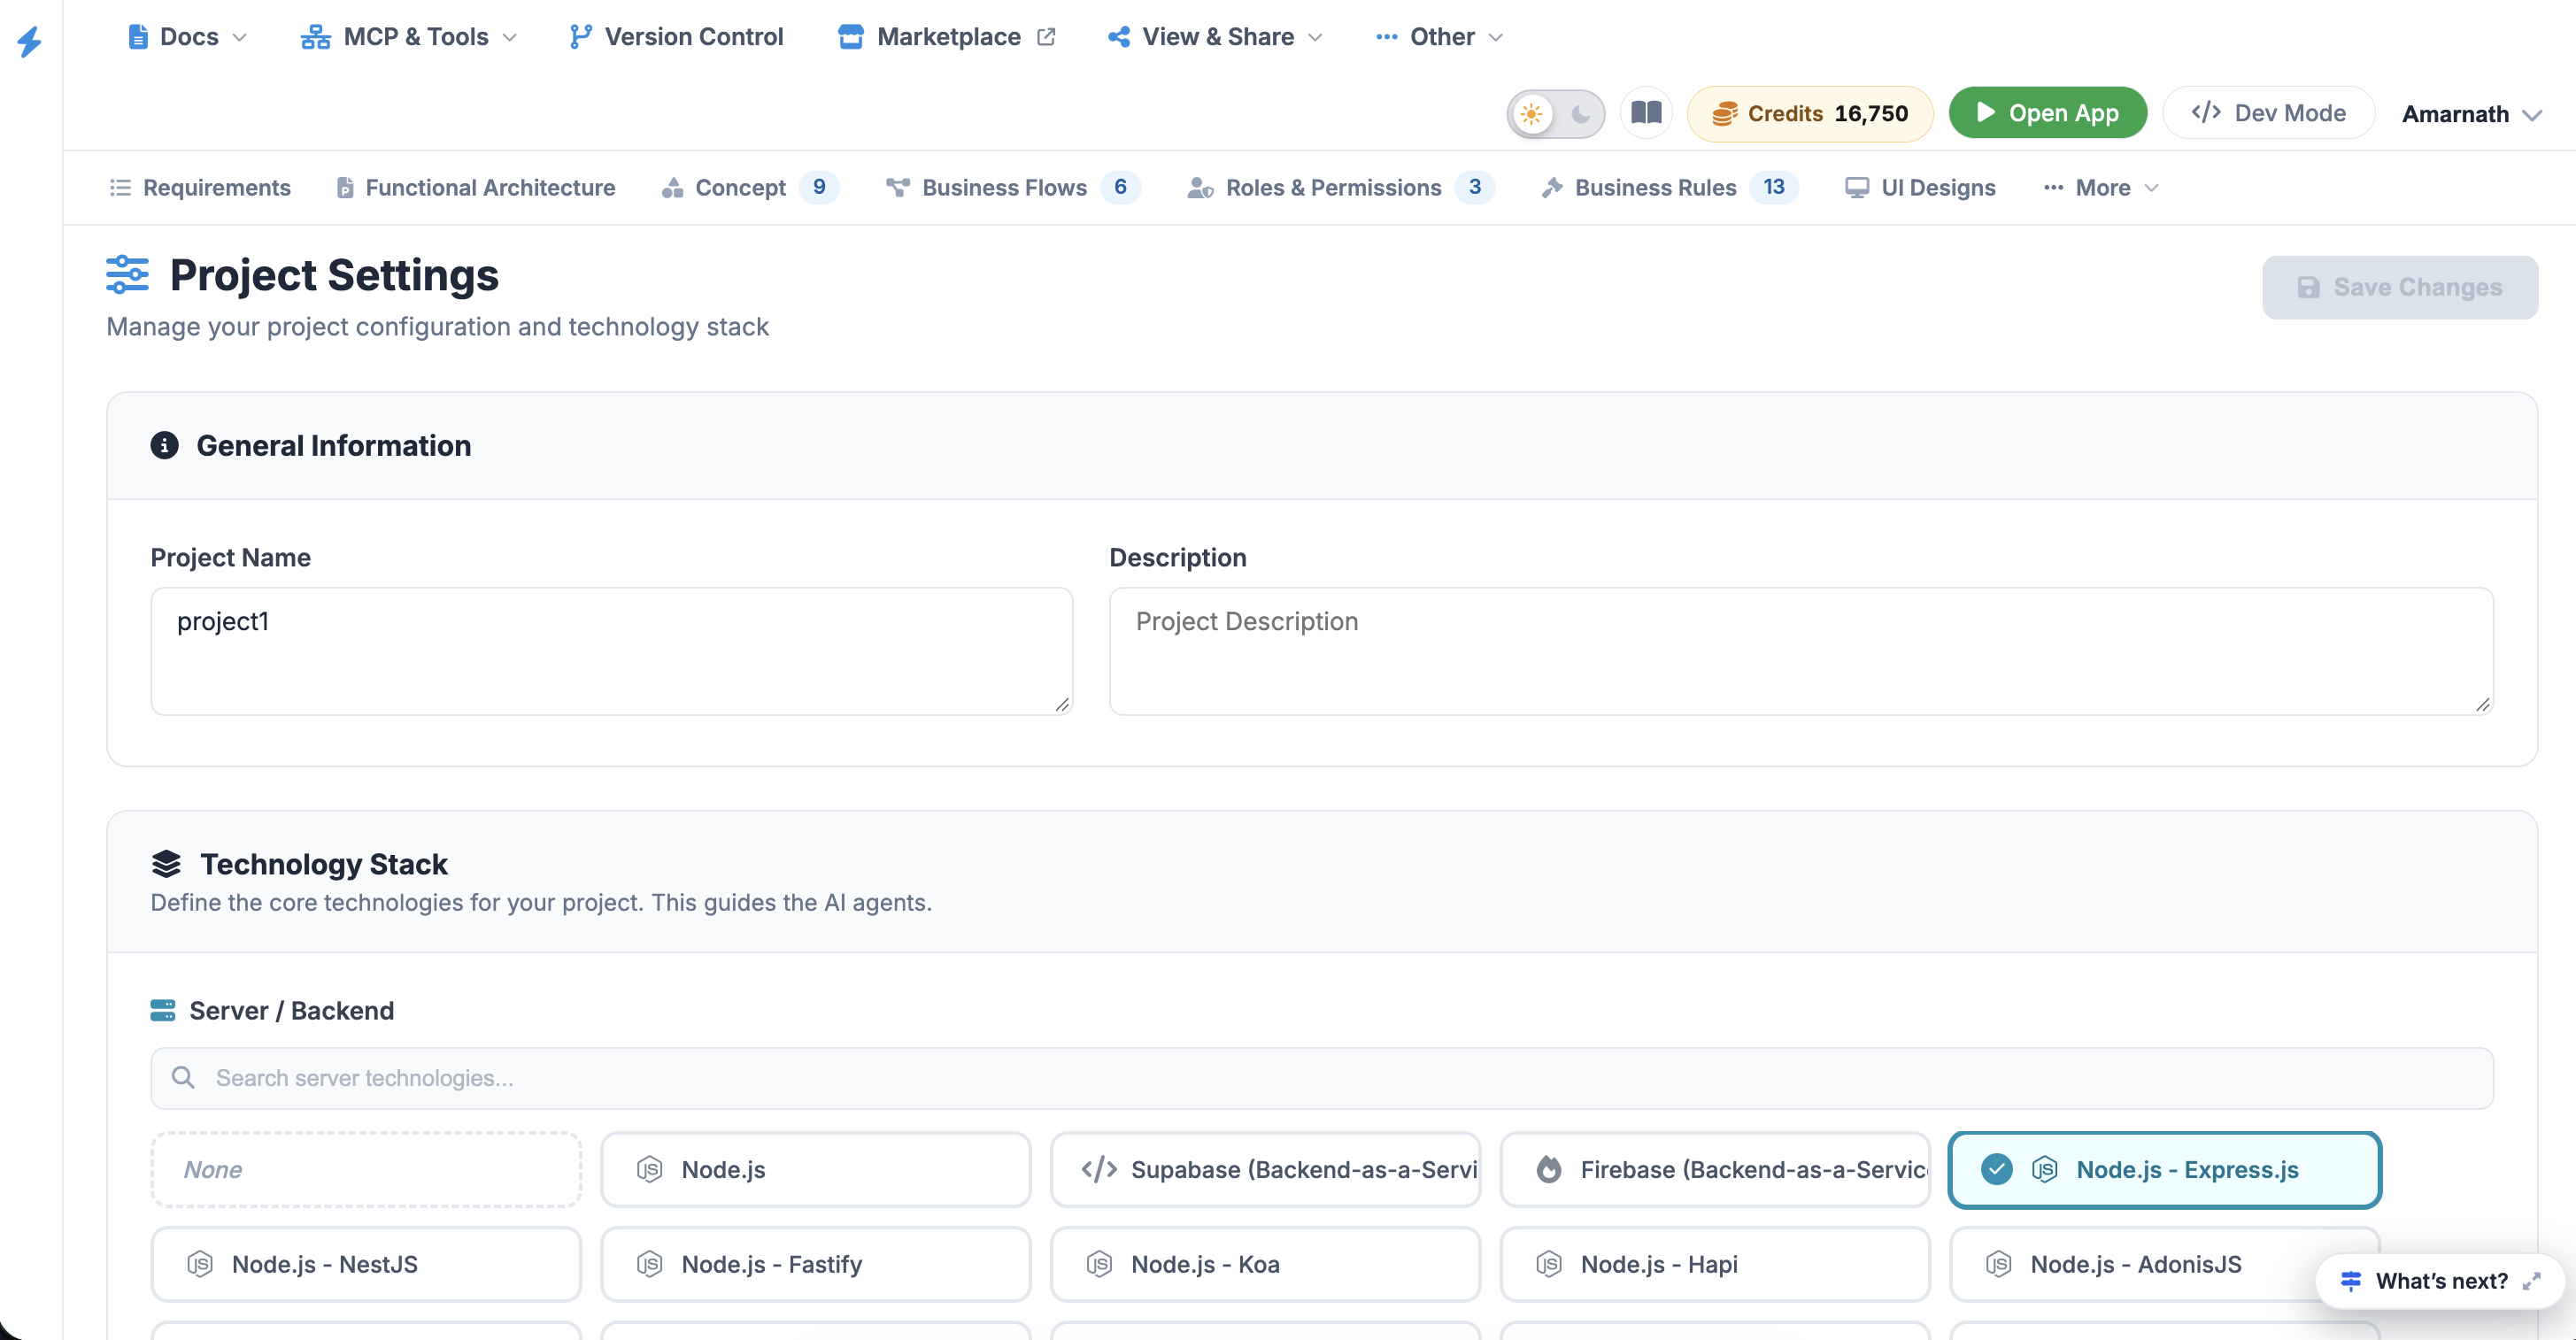The image size is (2576, 1340).
Task: Click the lightning bolt logo icon
Action: tap(29, 40)
